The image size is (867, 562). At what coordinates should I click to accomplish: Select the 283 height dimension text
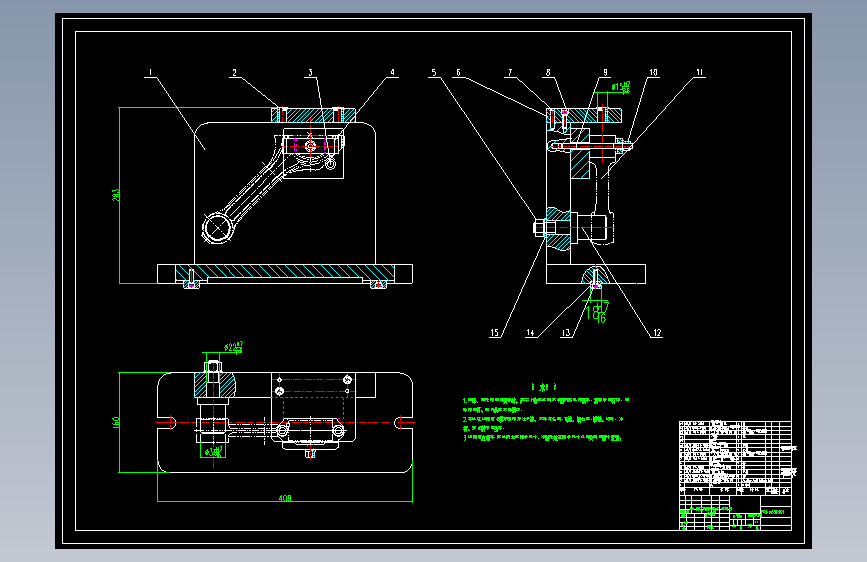coord(116,195)
